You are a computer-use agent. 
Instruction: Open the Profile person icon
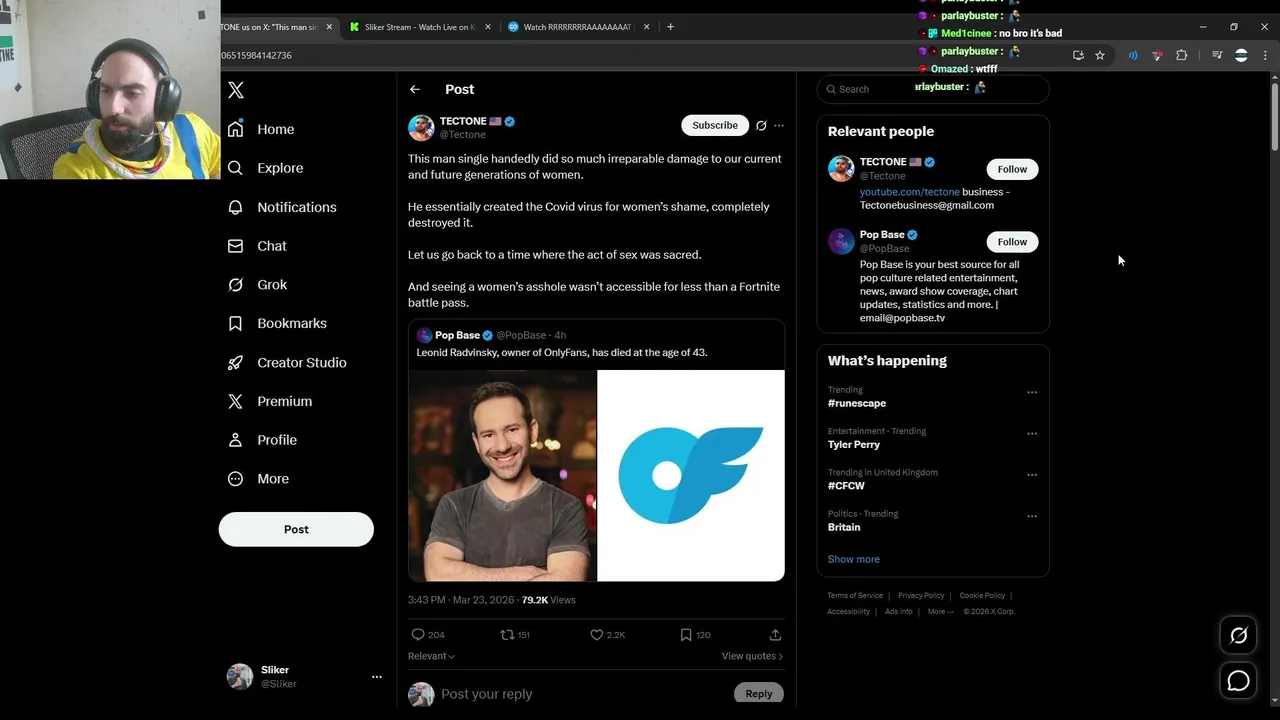235,440
